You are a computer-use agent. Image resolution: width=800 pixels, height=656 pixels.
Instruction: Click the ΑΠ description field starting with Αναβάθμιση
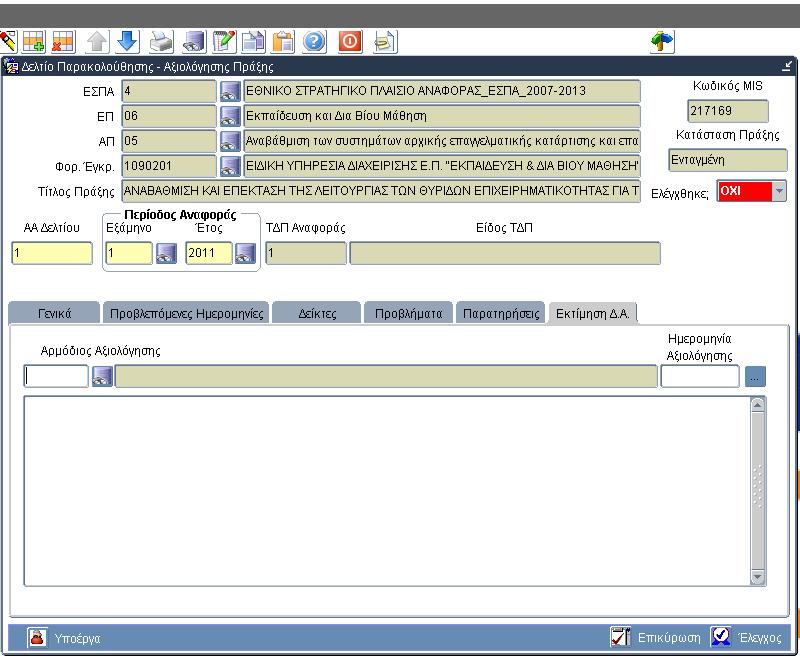(442, 141)
